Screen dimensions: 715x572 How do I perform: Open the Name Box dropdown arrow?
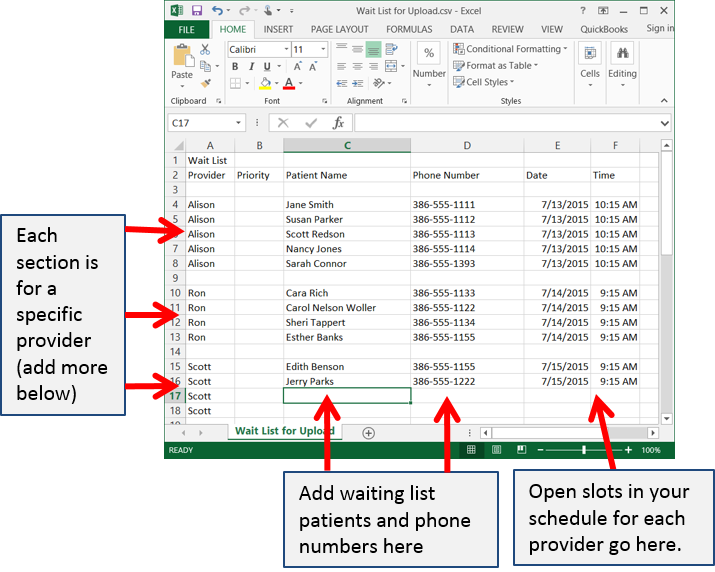[238, 123]
